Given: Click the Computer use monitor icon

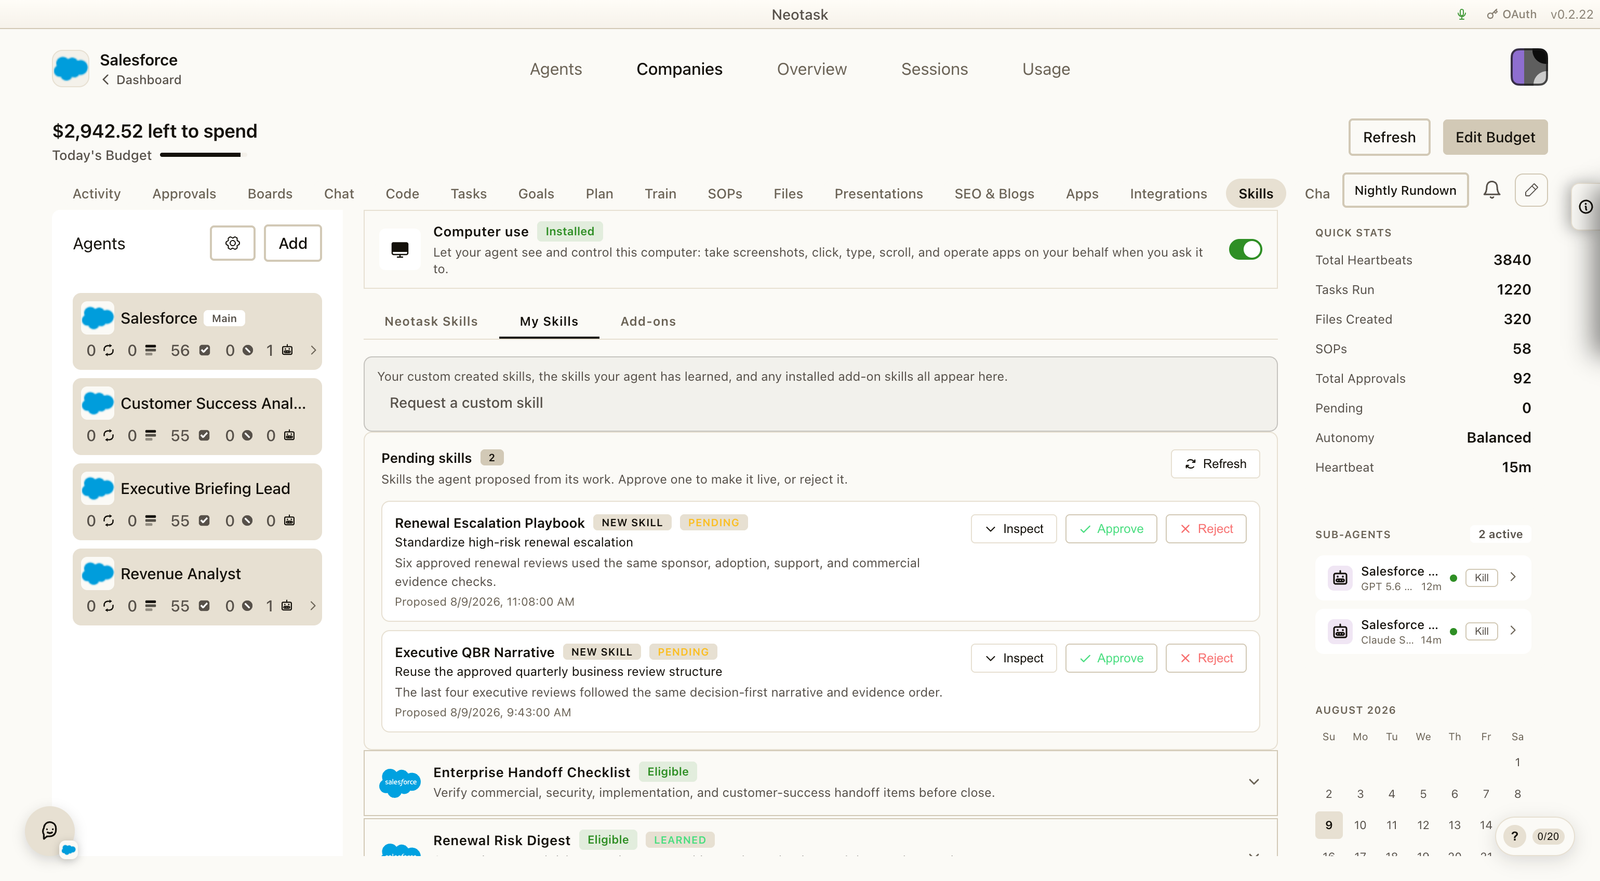Looking at the screenshot, I should click(400, 250).
